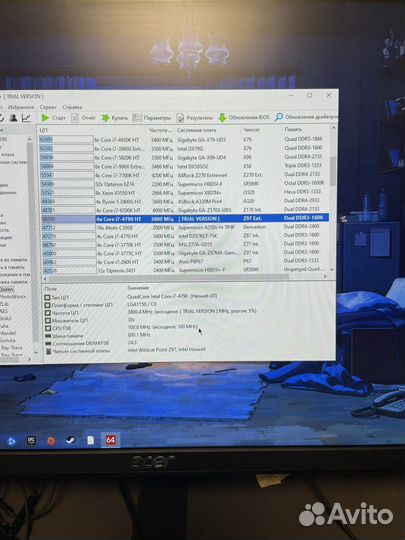The height and width of the screenshot is (540, 405).
Task: Select the Queen benchmark in the tree
Action: [7, 289]
